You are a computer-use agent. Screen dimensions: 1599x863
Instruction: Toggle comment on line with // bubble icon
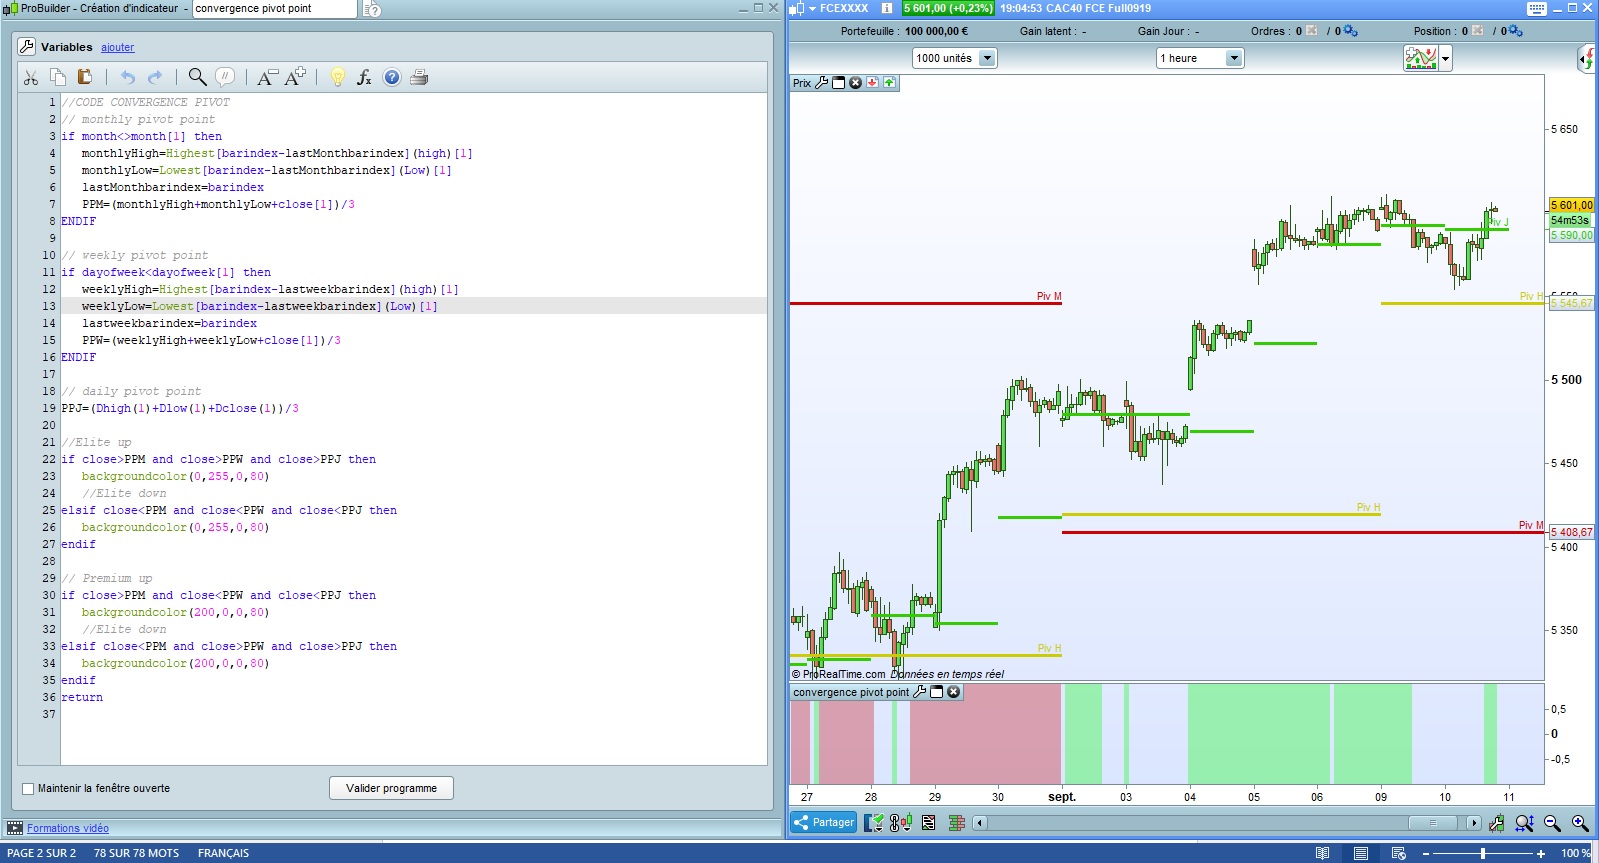(x=226, y=77)
